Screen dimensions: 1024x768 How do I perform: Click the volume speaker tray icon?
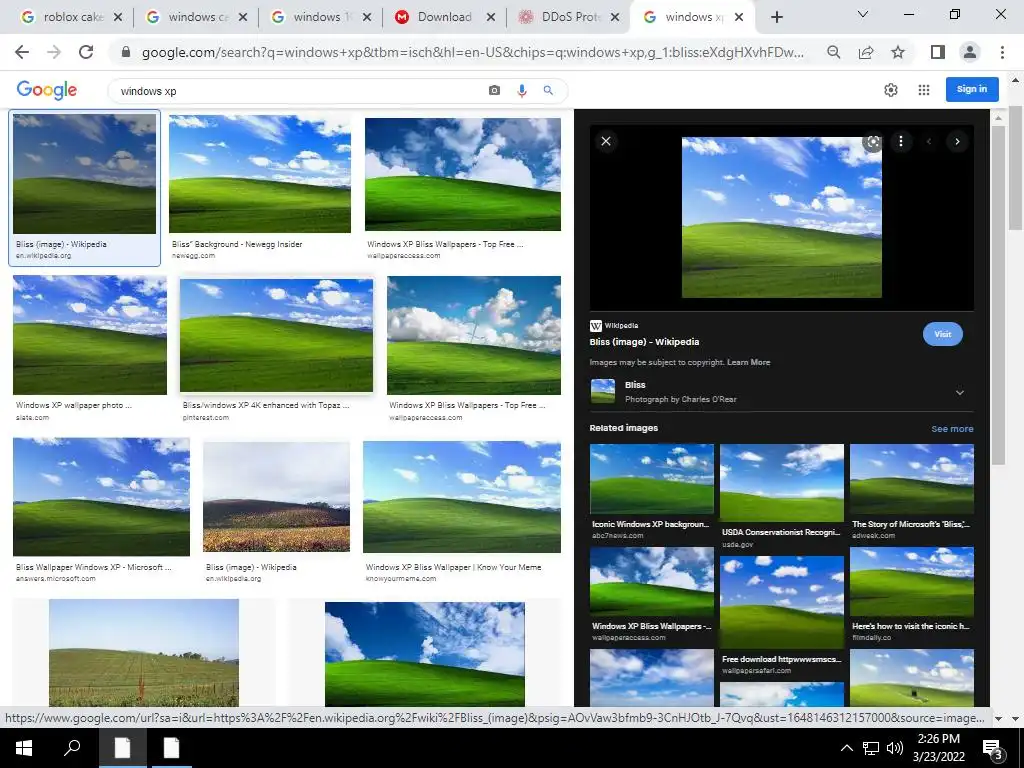pyautogui.click(x=895, y=748)
